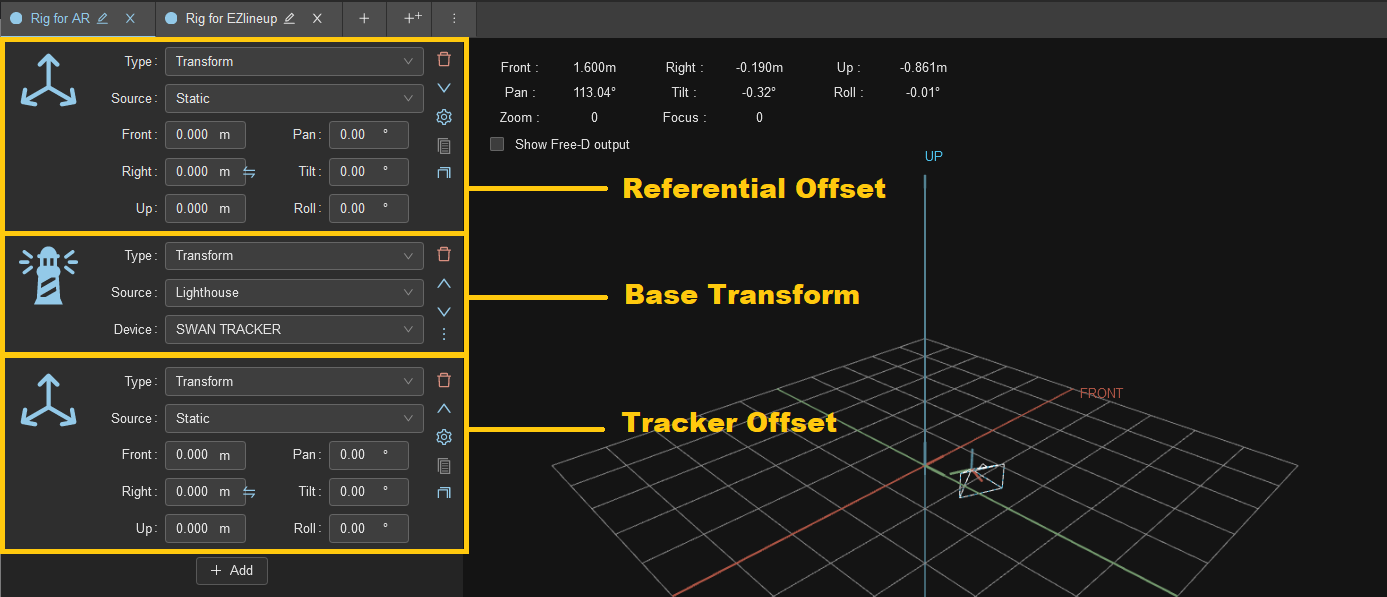Move the Lighthouse transform up with the arrow

click(x=444, y=284)
